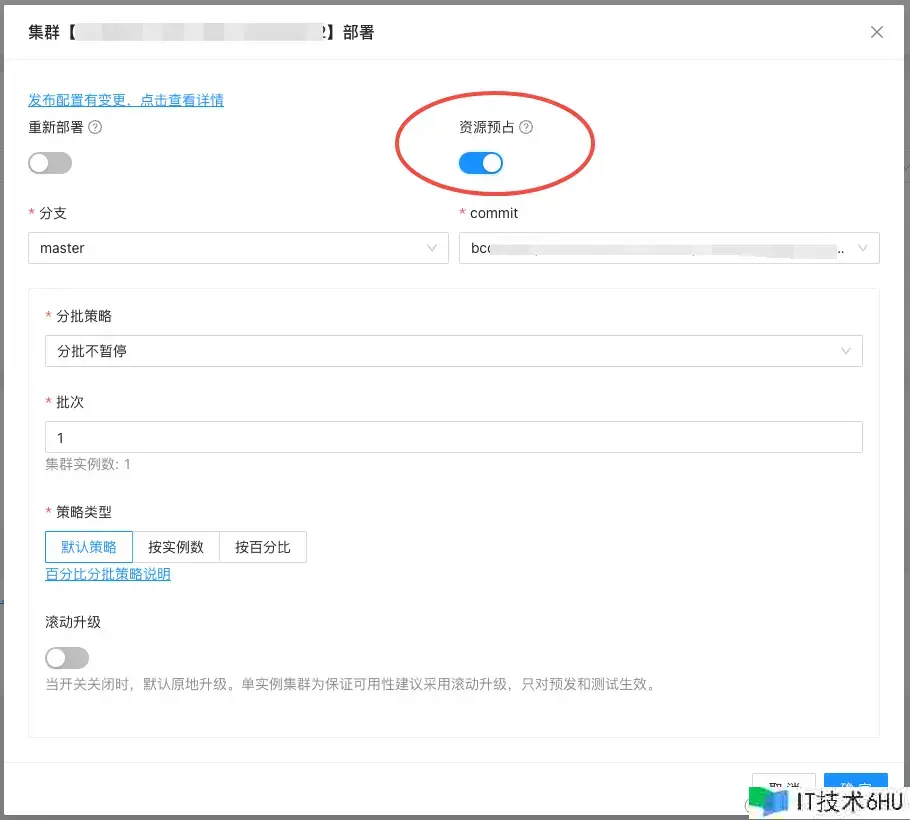
Task: Choose the 按百分比 strategy type
Action: coord(263,547)
